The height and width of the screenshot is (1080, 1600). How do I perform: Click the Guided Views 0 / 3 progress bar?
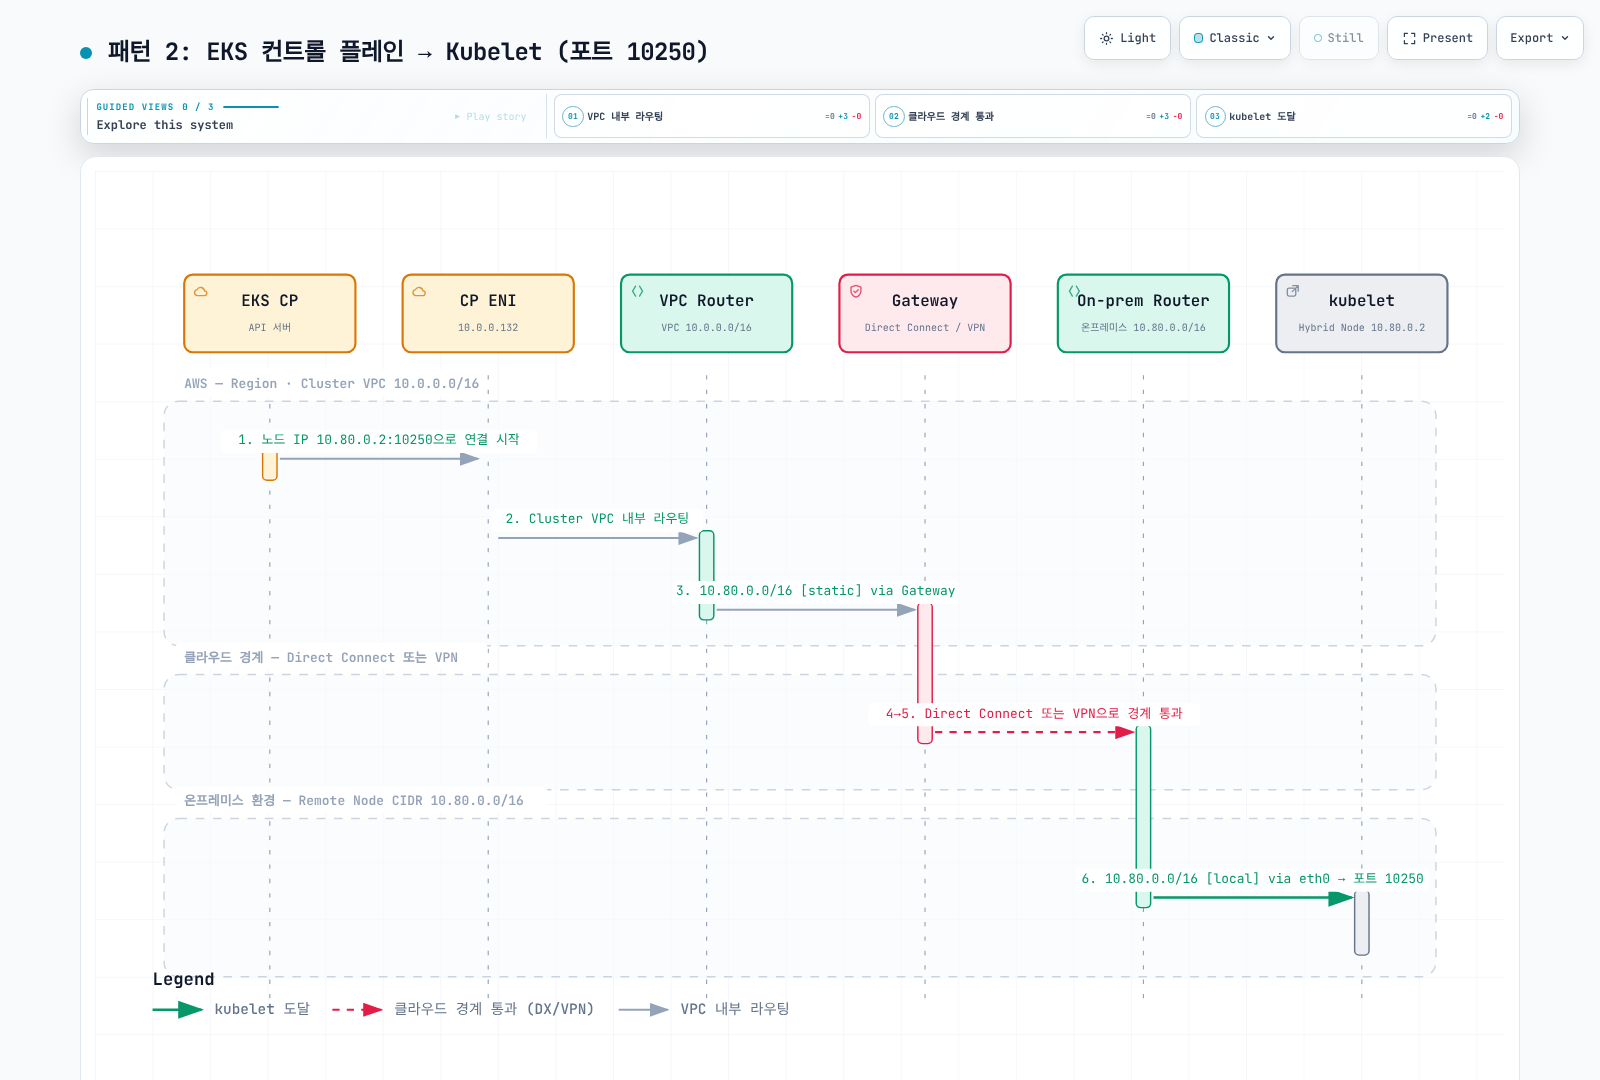pos(251,107)
